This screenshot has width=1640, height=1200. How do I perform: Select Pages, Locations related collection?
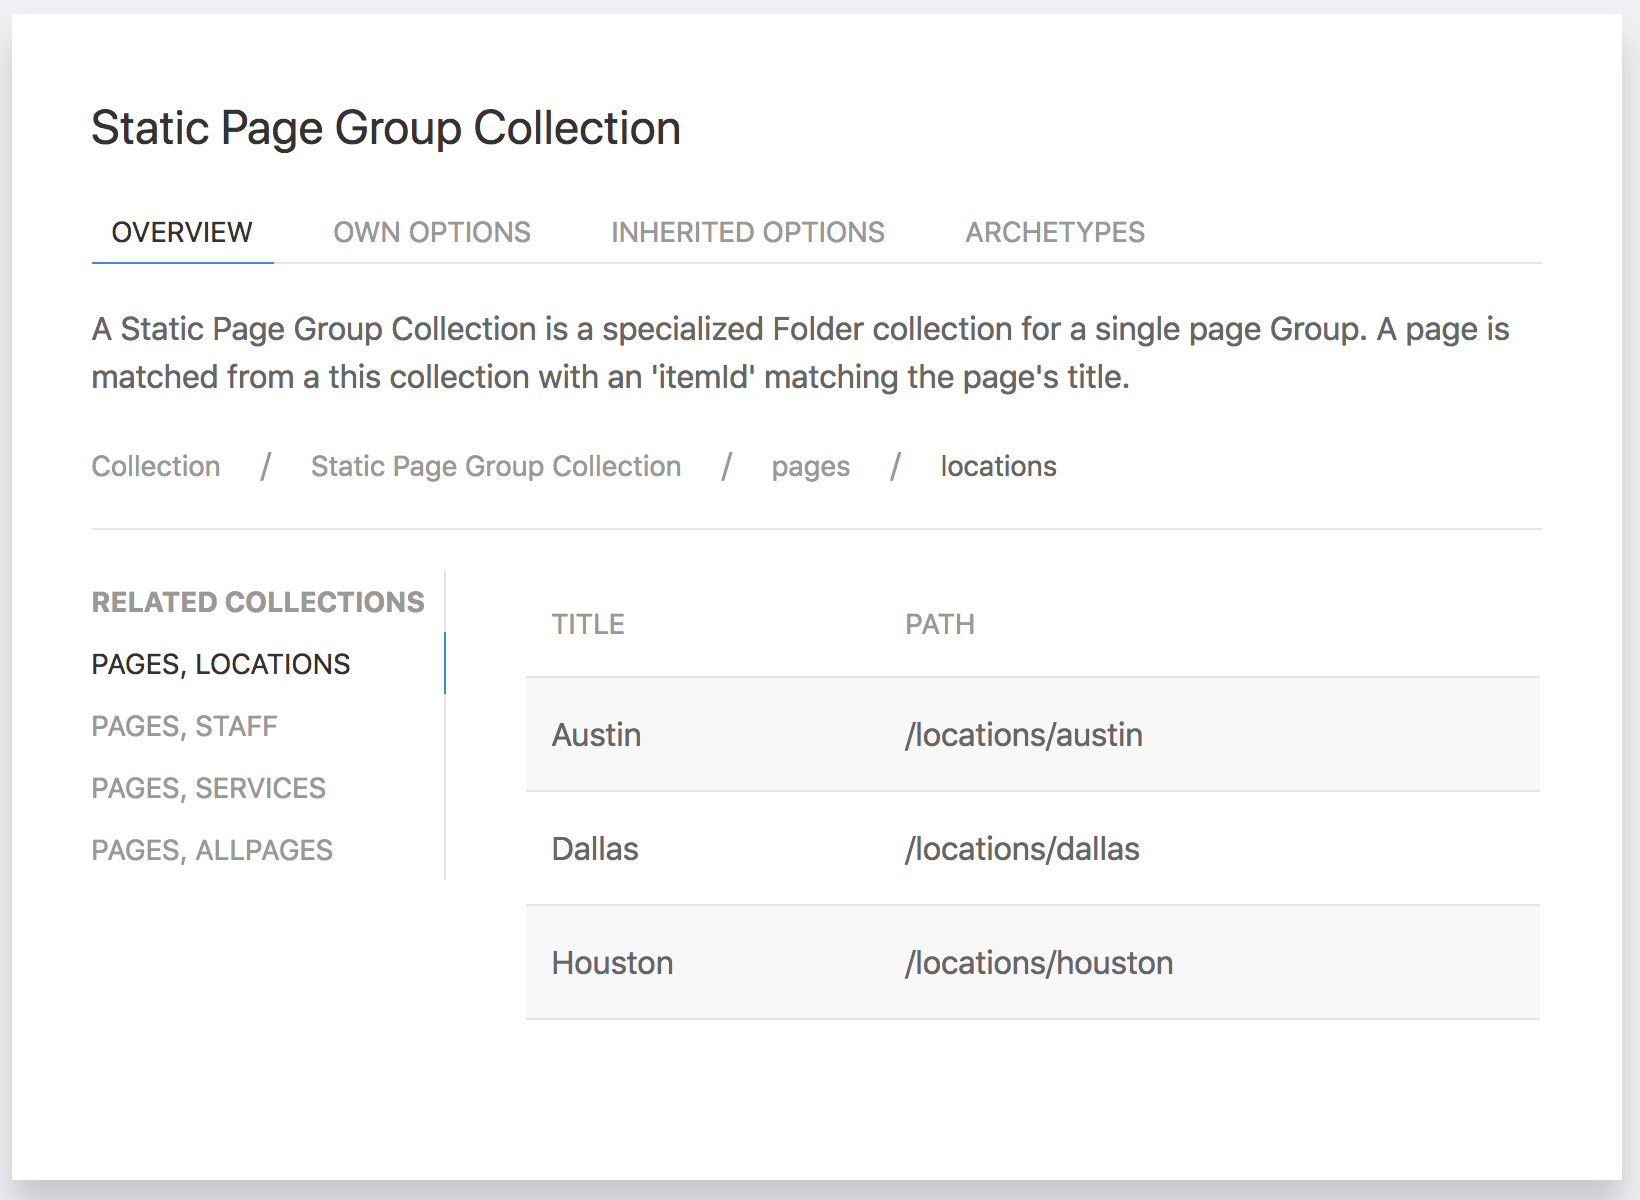(x=221, y=664)
